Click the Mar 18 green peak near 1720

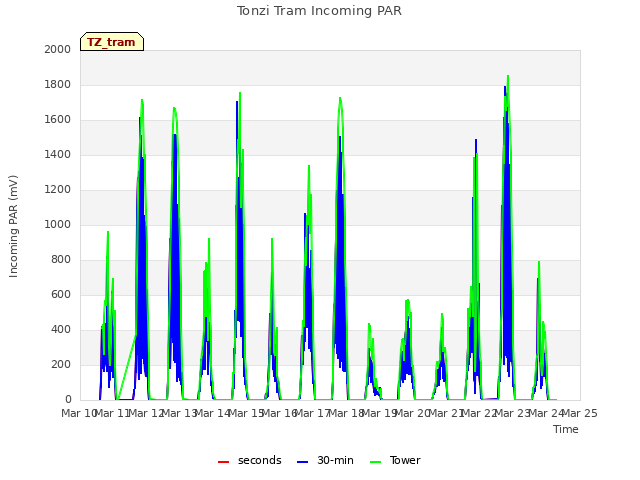coord(340,98)
